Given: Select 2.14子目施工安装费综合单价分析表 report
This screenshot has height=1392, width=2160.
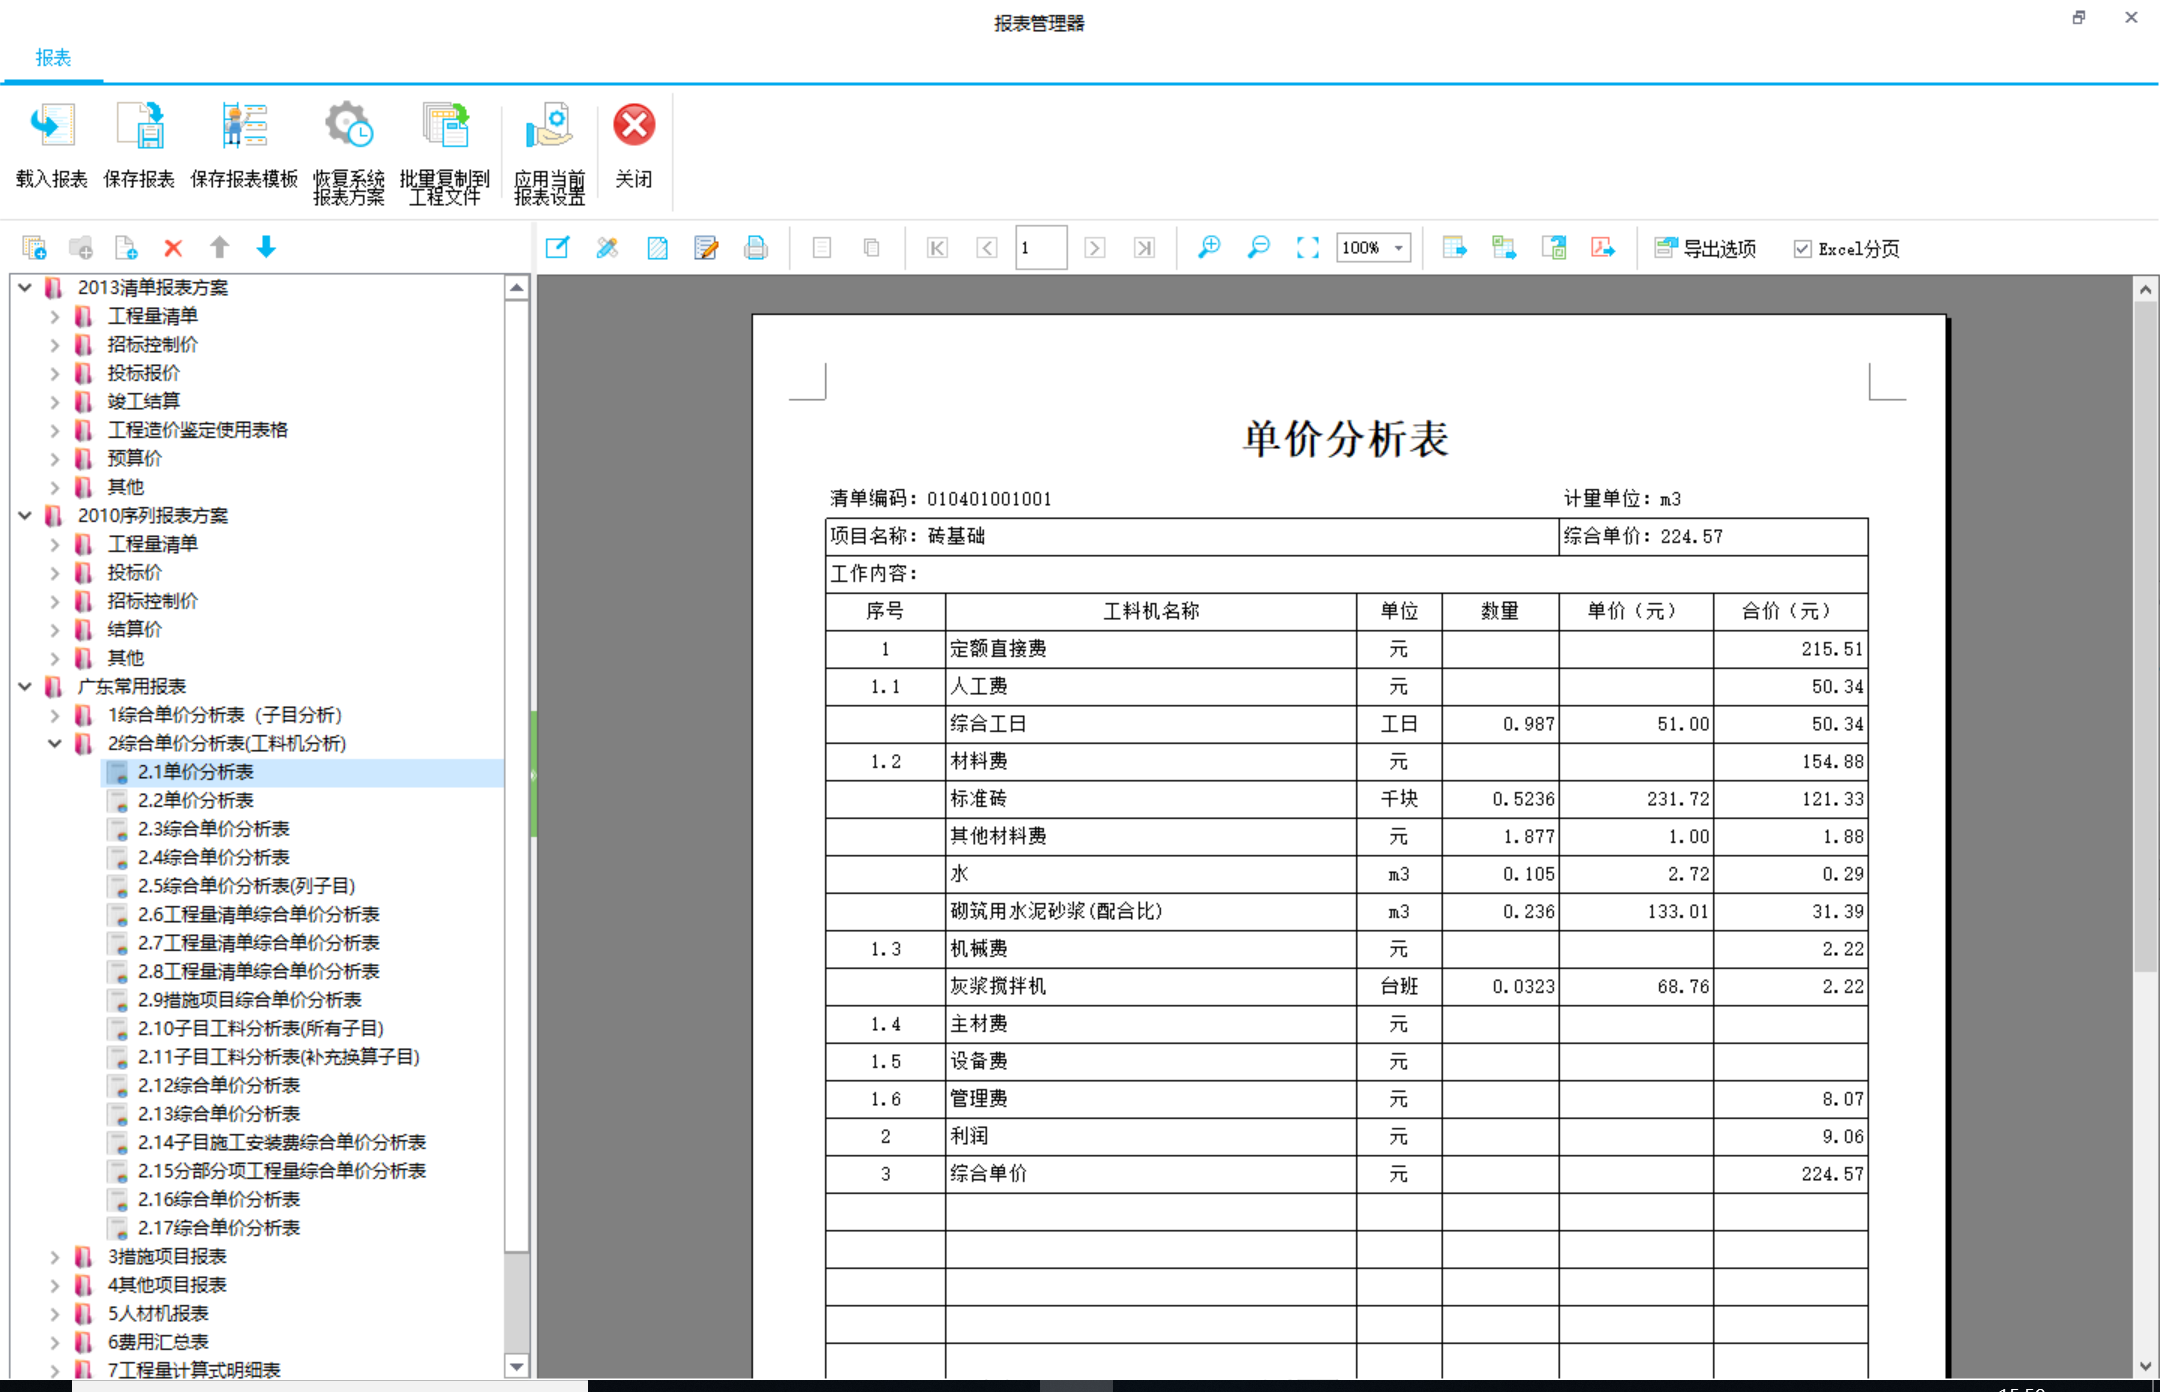Looking at the screenshot, I should [x=281, y=1142].
